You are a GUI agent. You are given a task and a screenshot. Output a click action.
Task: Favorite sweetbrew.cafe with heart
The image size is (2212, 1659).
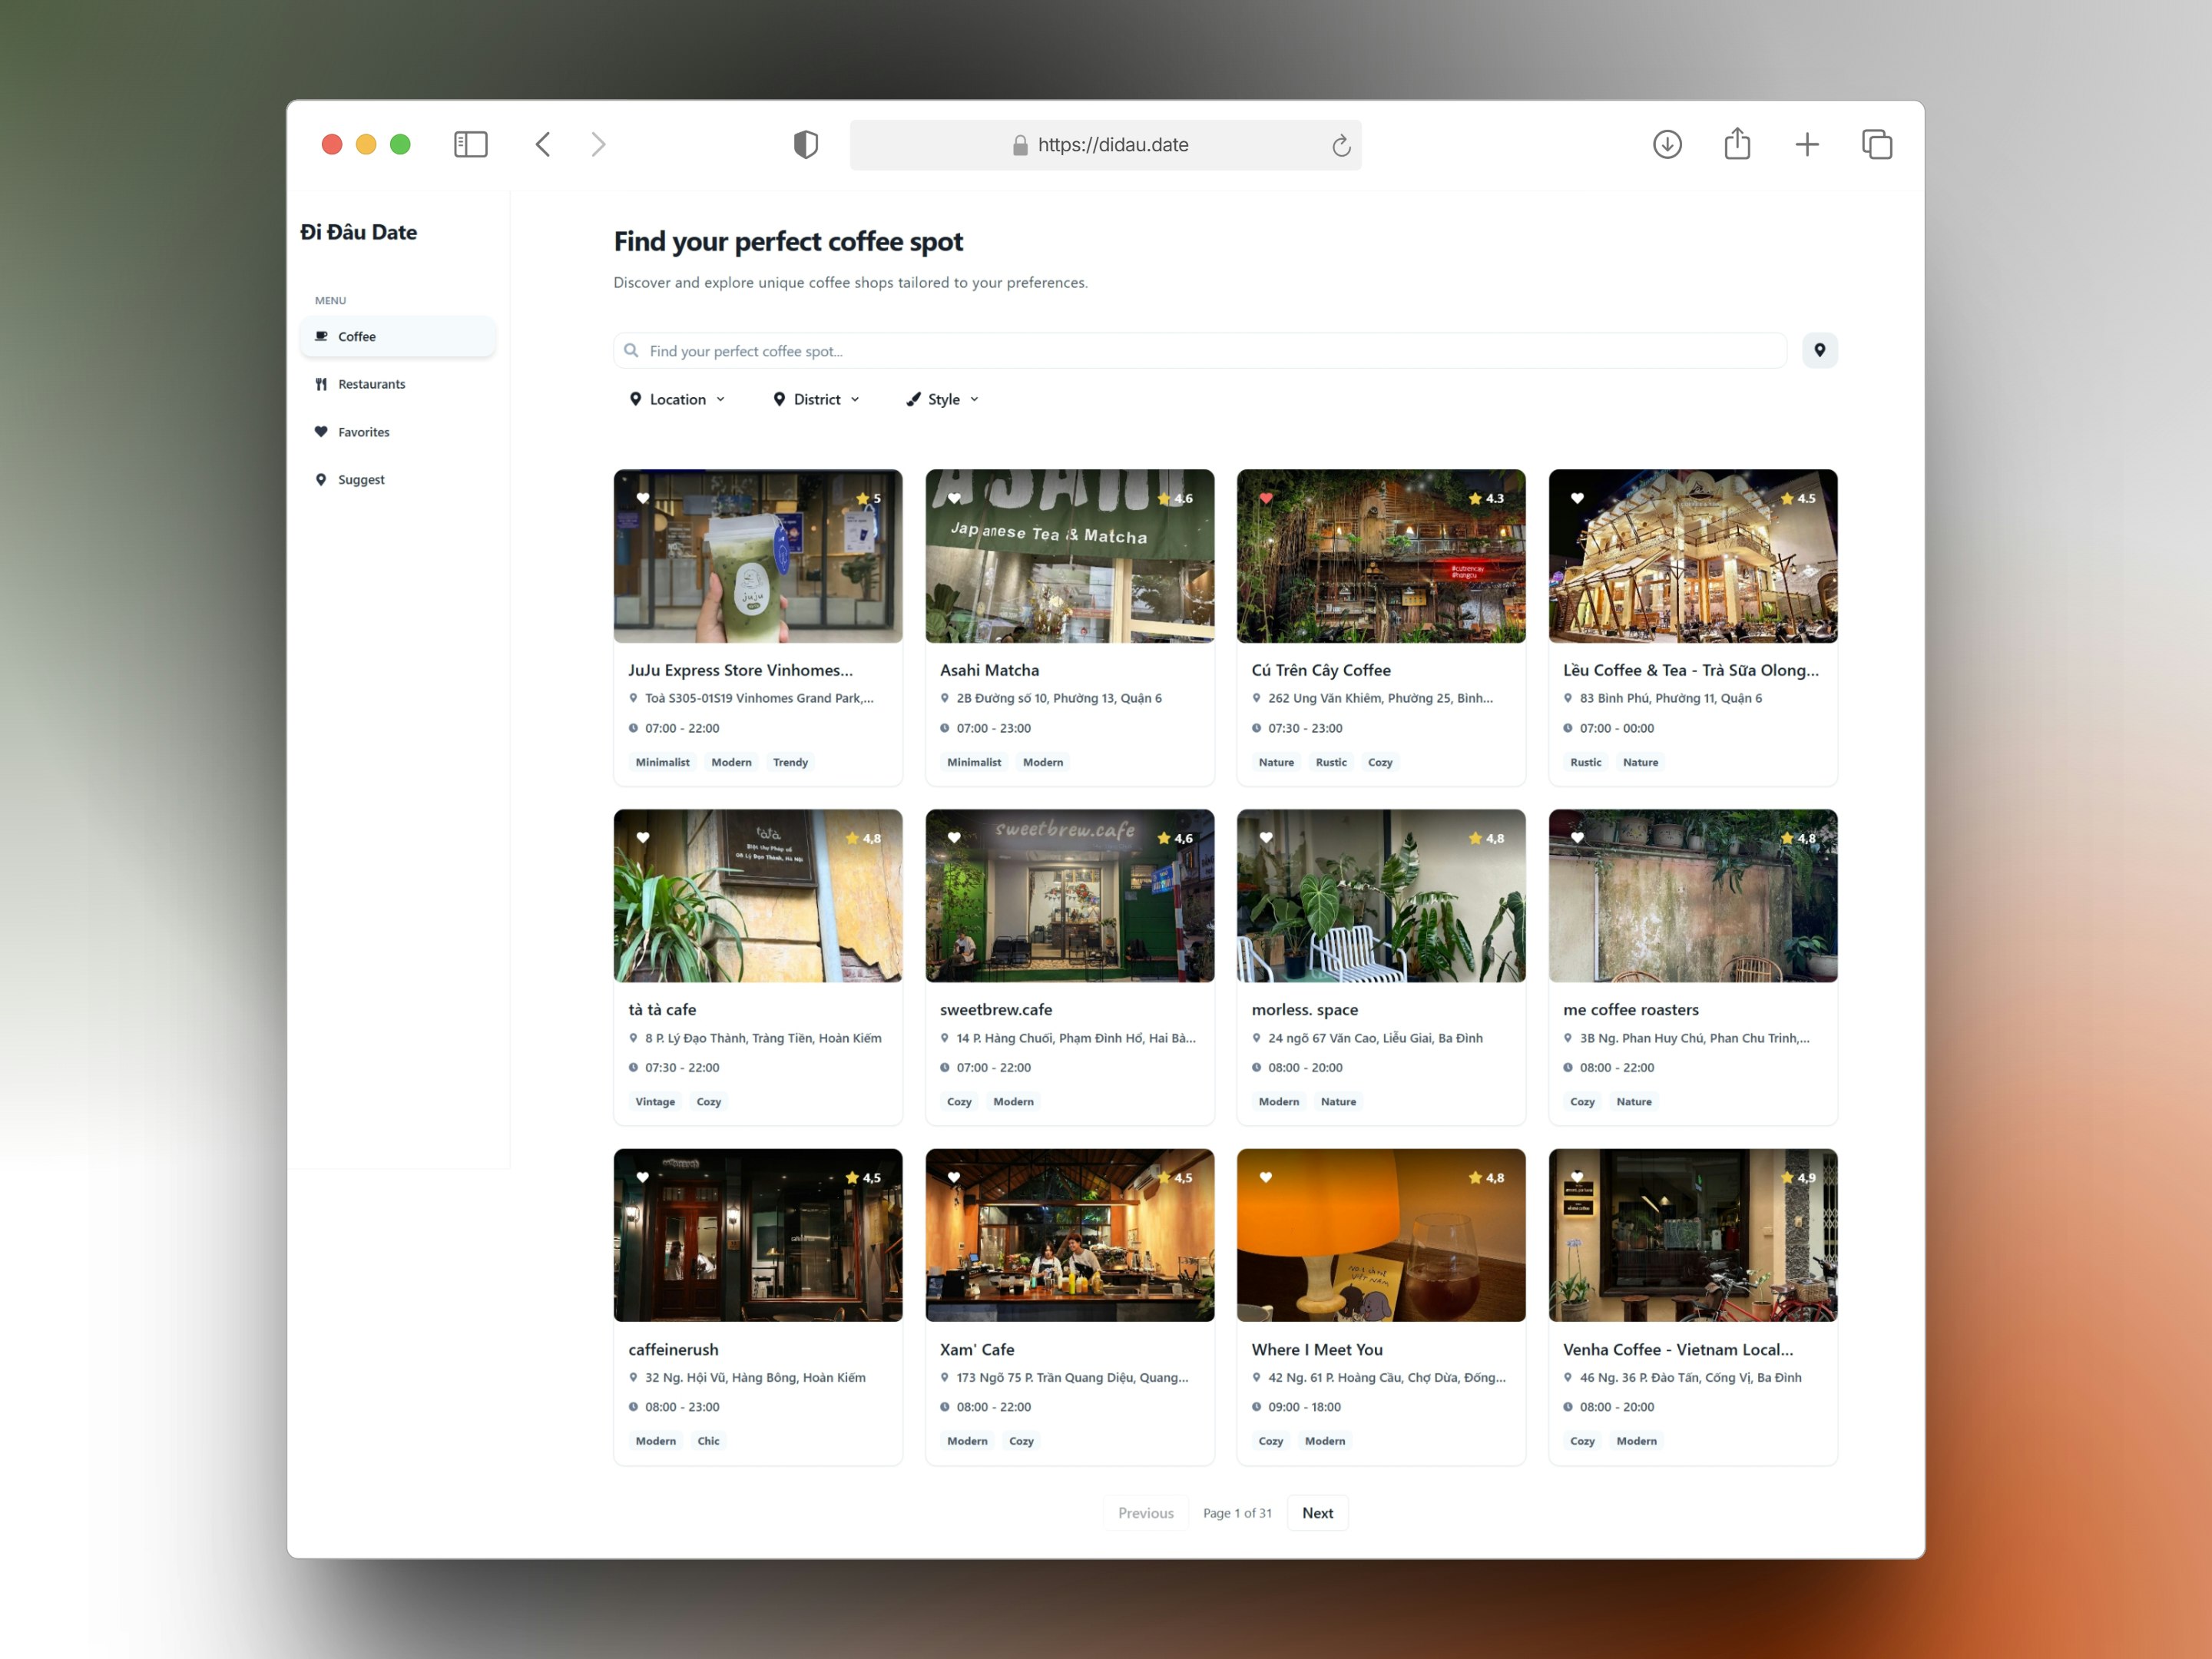click(954, 838)
